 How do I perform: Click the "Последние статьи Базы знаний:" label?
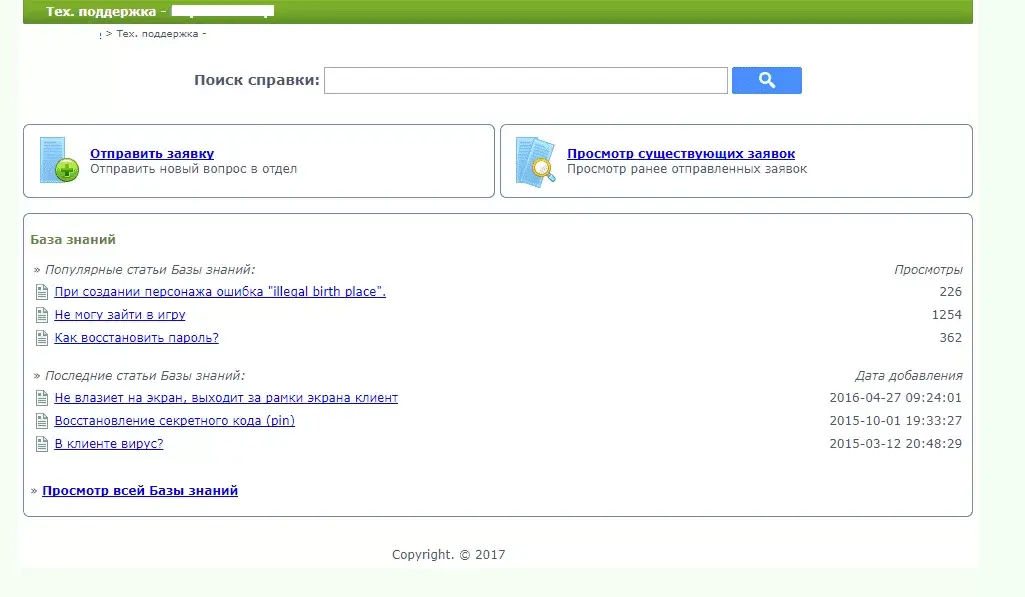click(144, 375)
